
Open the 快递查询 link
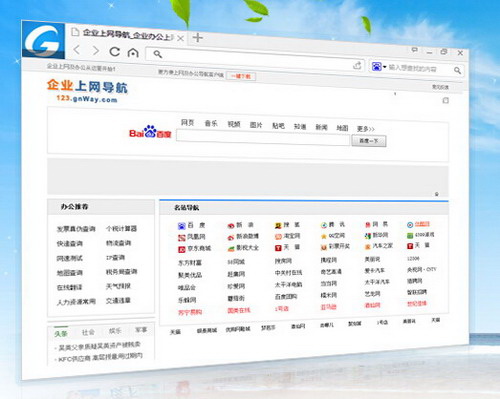point(69,243)
